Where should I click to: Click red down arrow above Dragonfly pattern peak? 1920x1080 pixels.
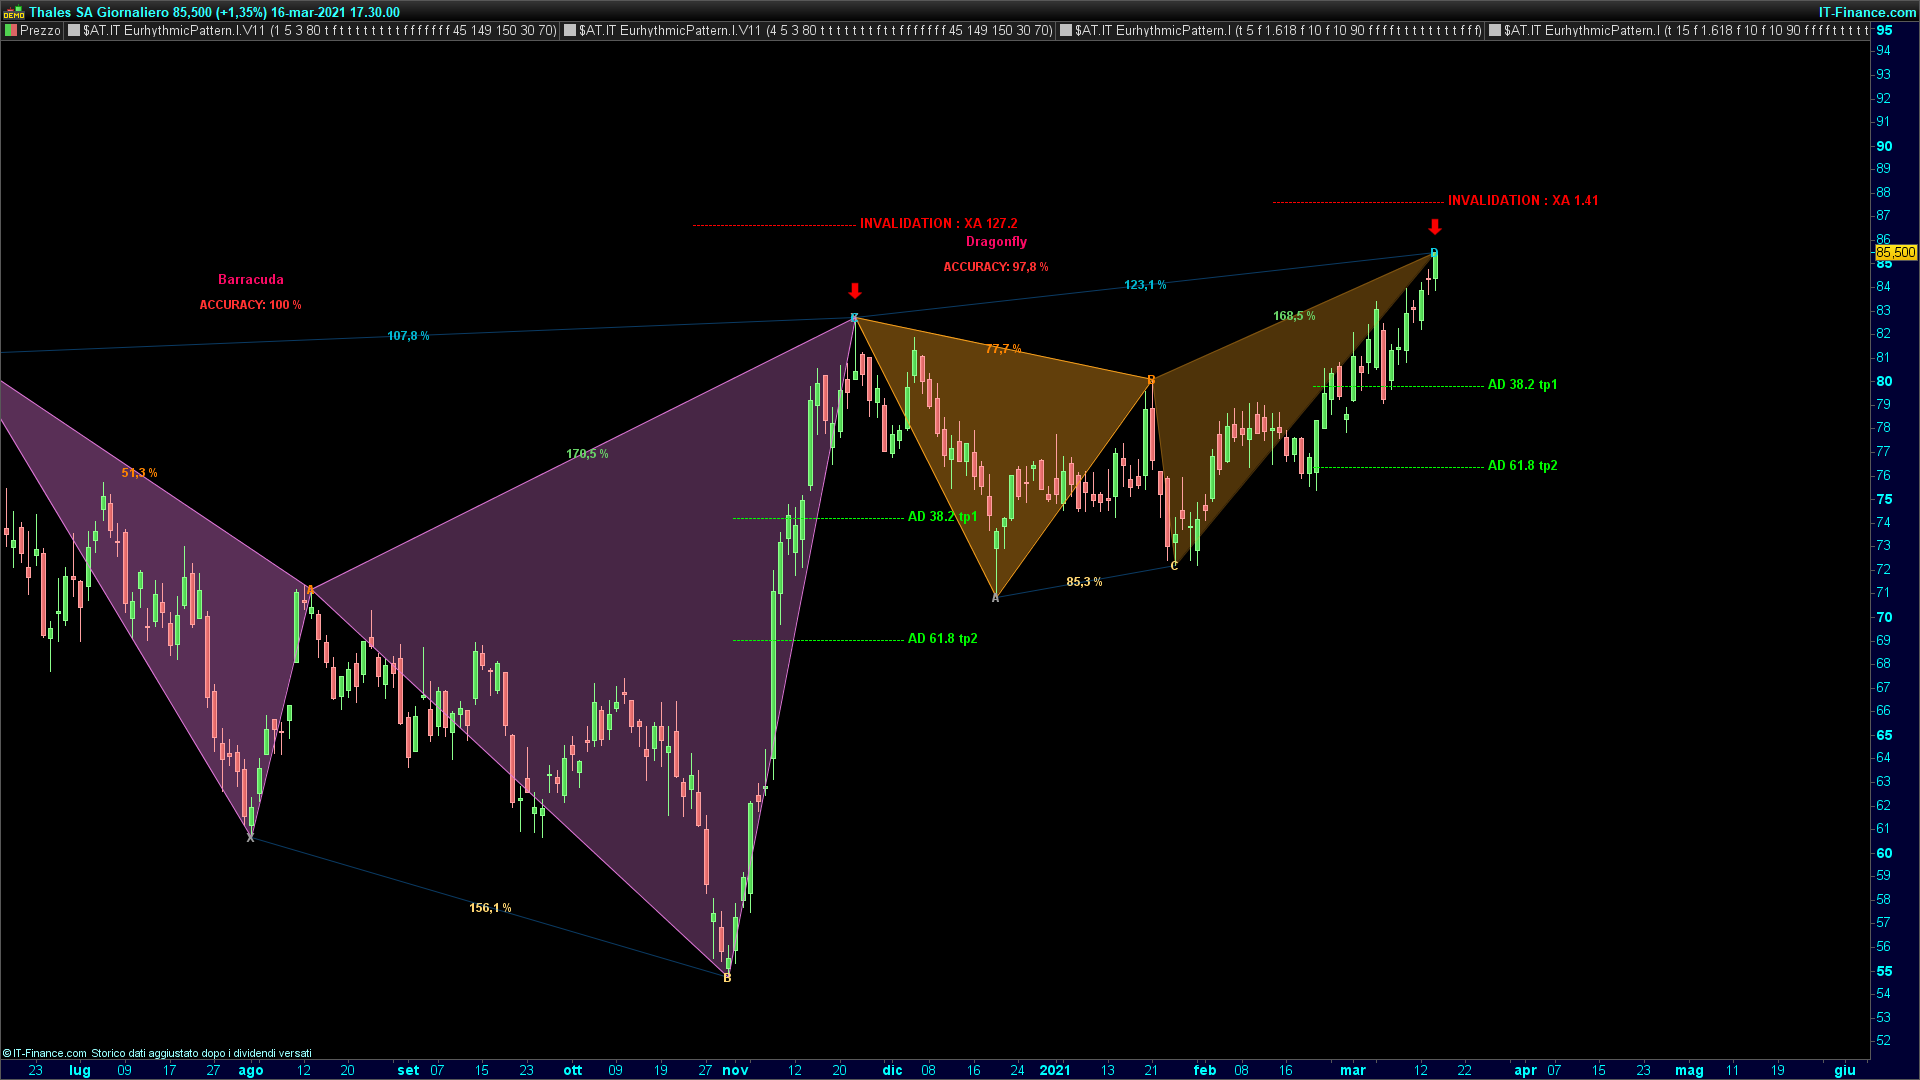click(854, 291)
